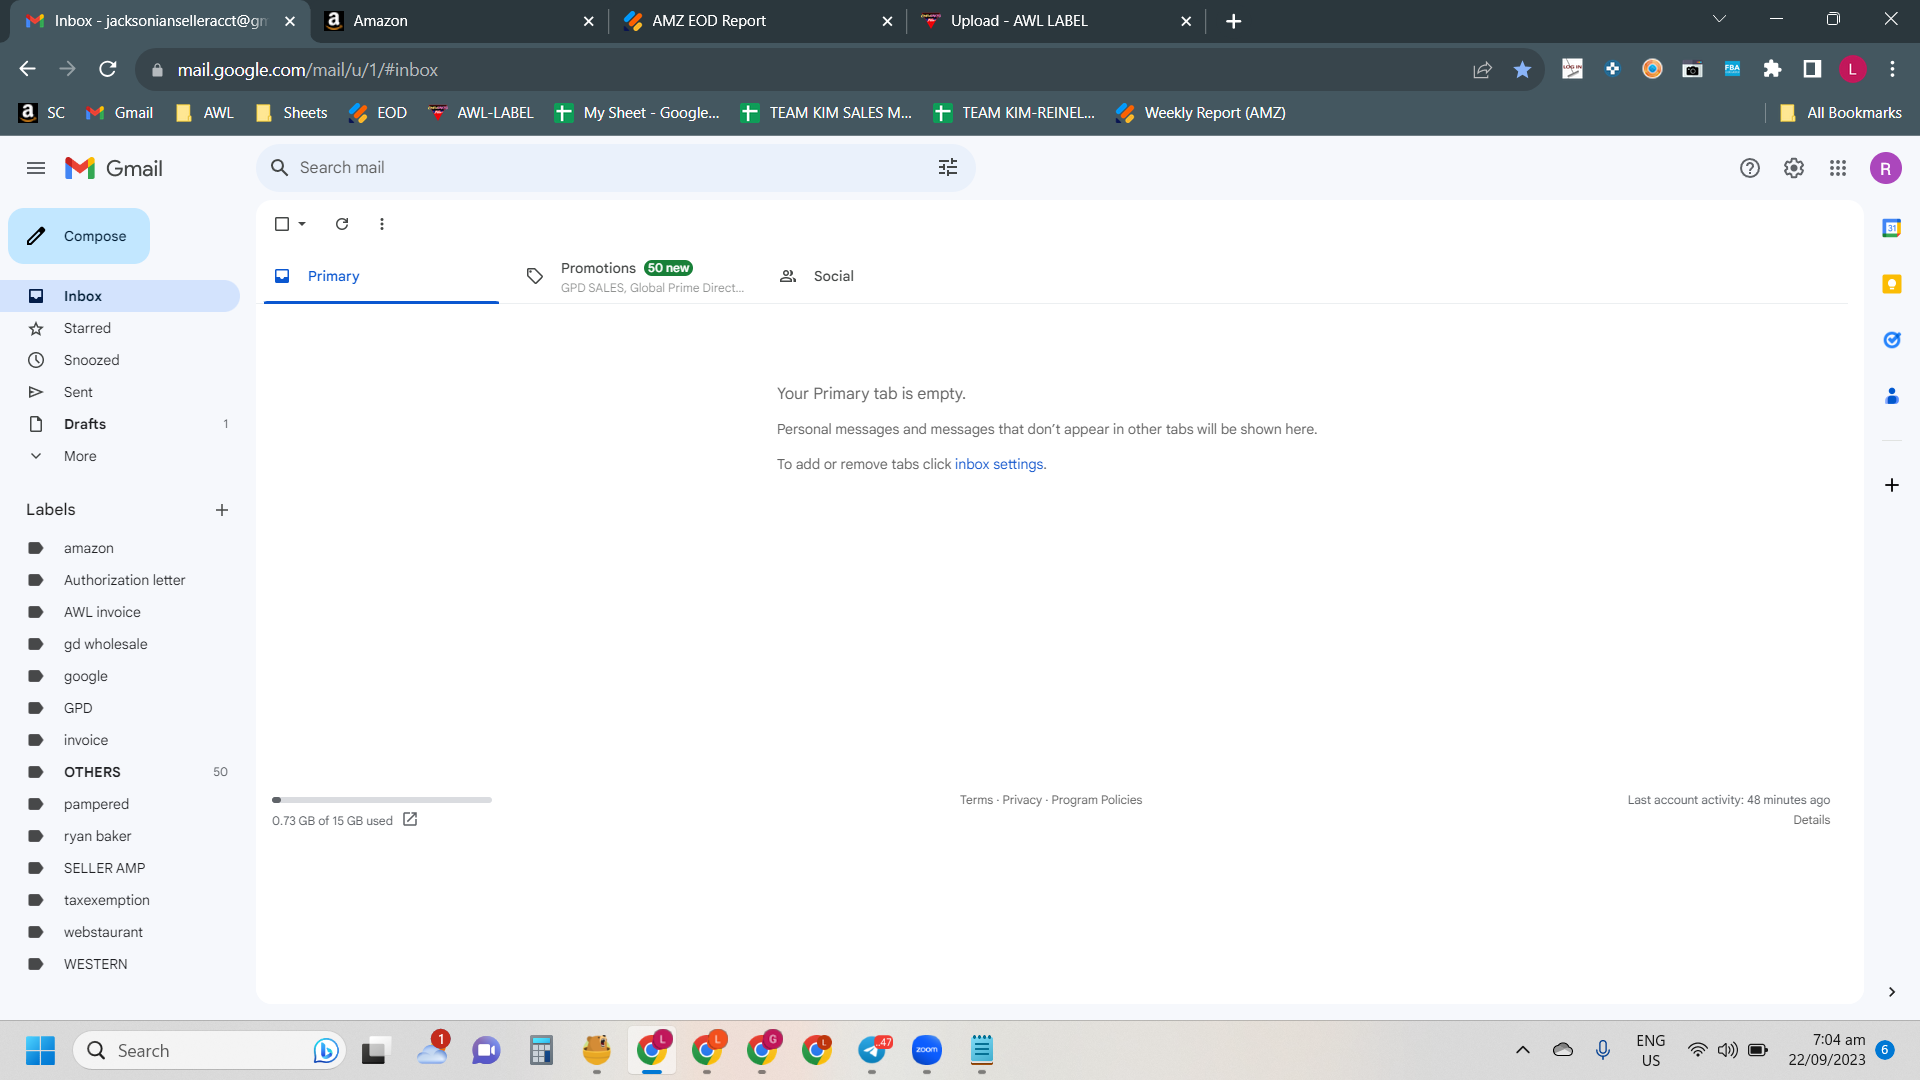Open the Windows Start button
The height and width of the screenshot is (1080, 1920).
(x=40, y=1050)
